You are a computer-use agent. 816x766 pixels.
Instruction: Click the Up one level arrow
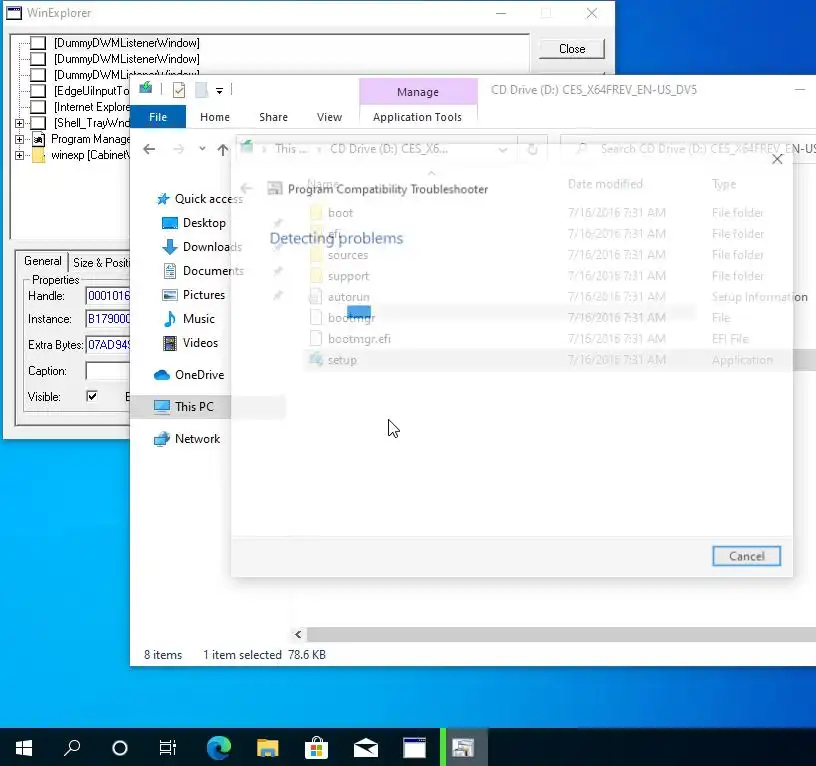(x=223, y=150)
